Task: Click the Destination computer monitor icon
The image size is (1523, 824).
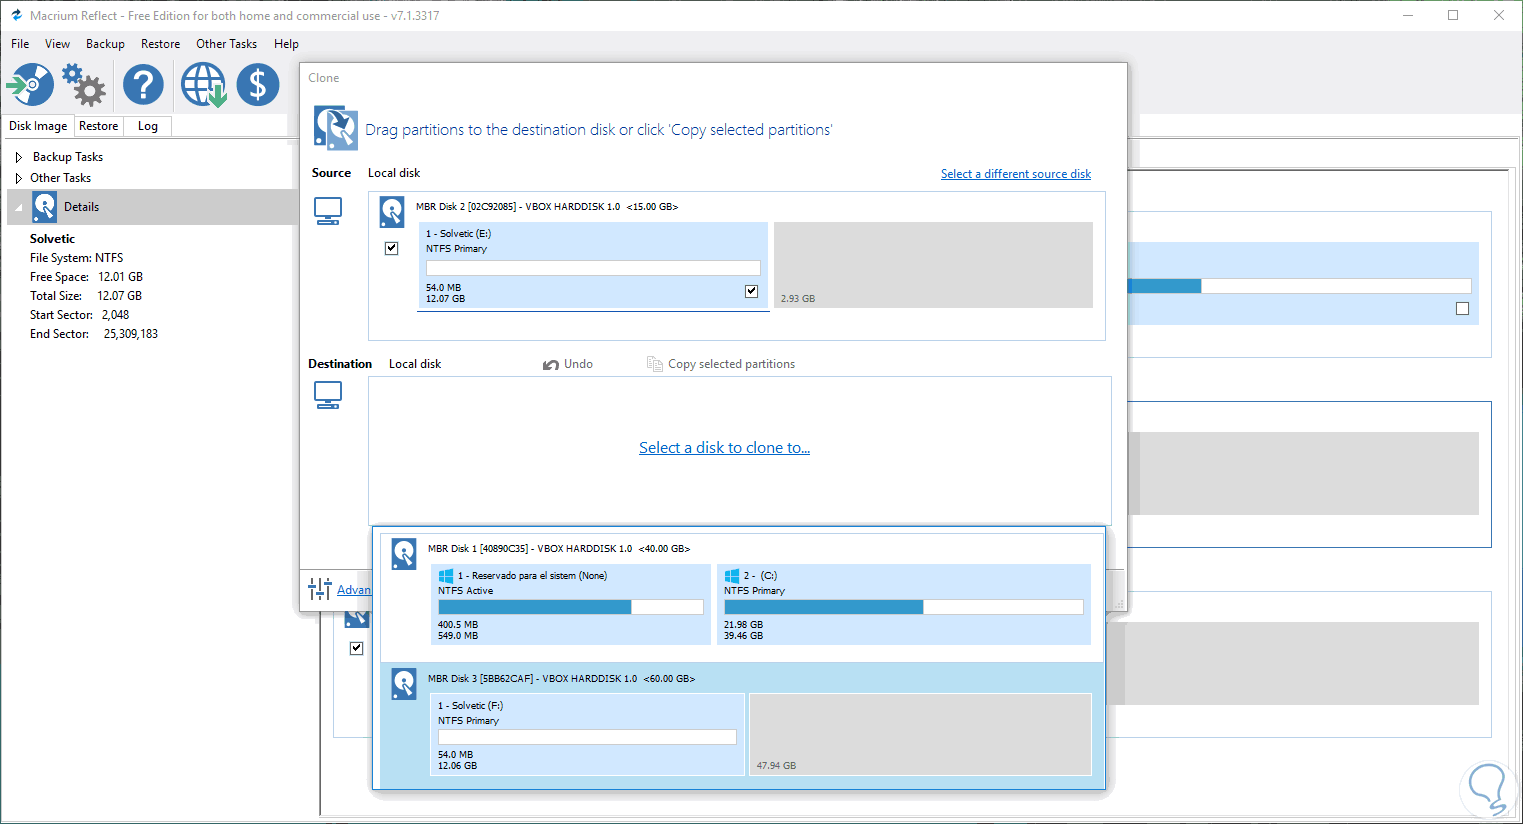Action: pyautogui.click(x=328, y=394)
